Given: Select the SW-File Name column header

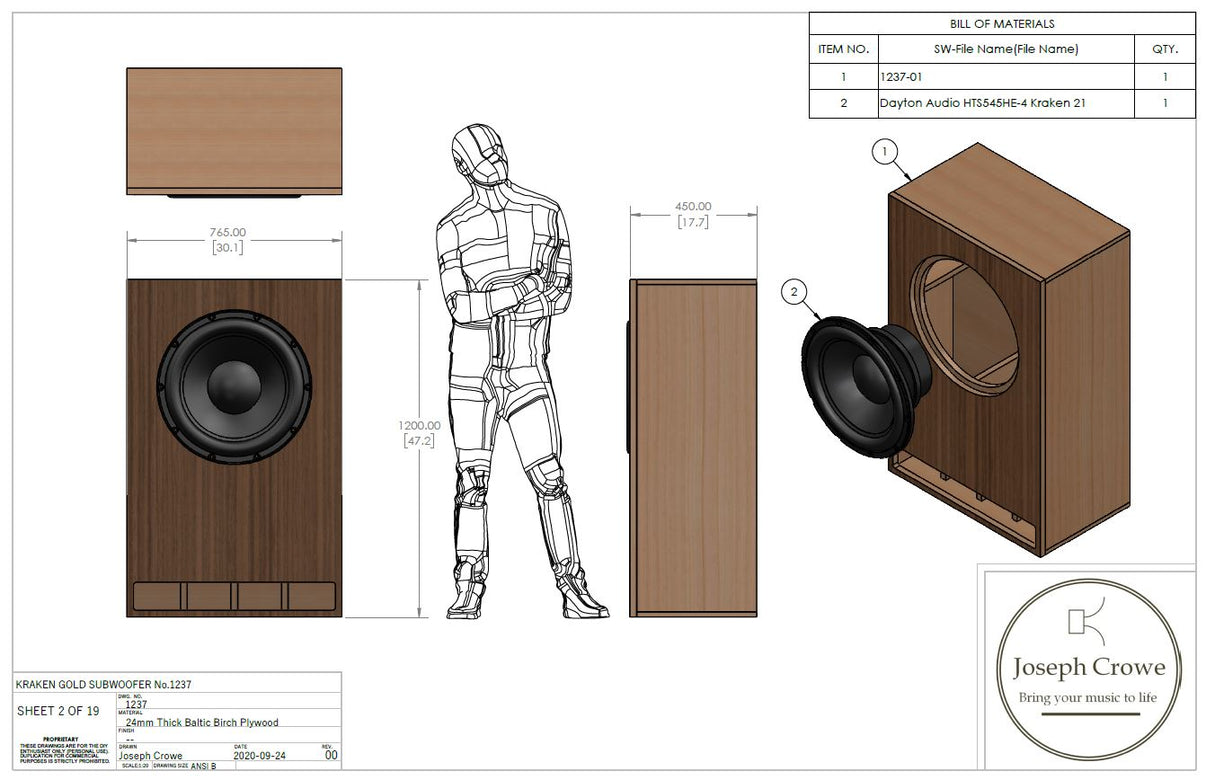Looking at the screenshot, I should pos(1004,48).
